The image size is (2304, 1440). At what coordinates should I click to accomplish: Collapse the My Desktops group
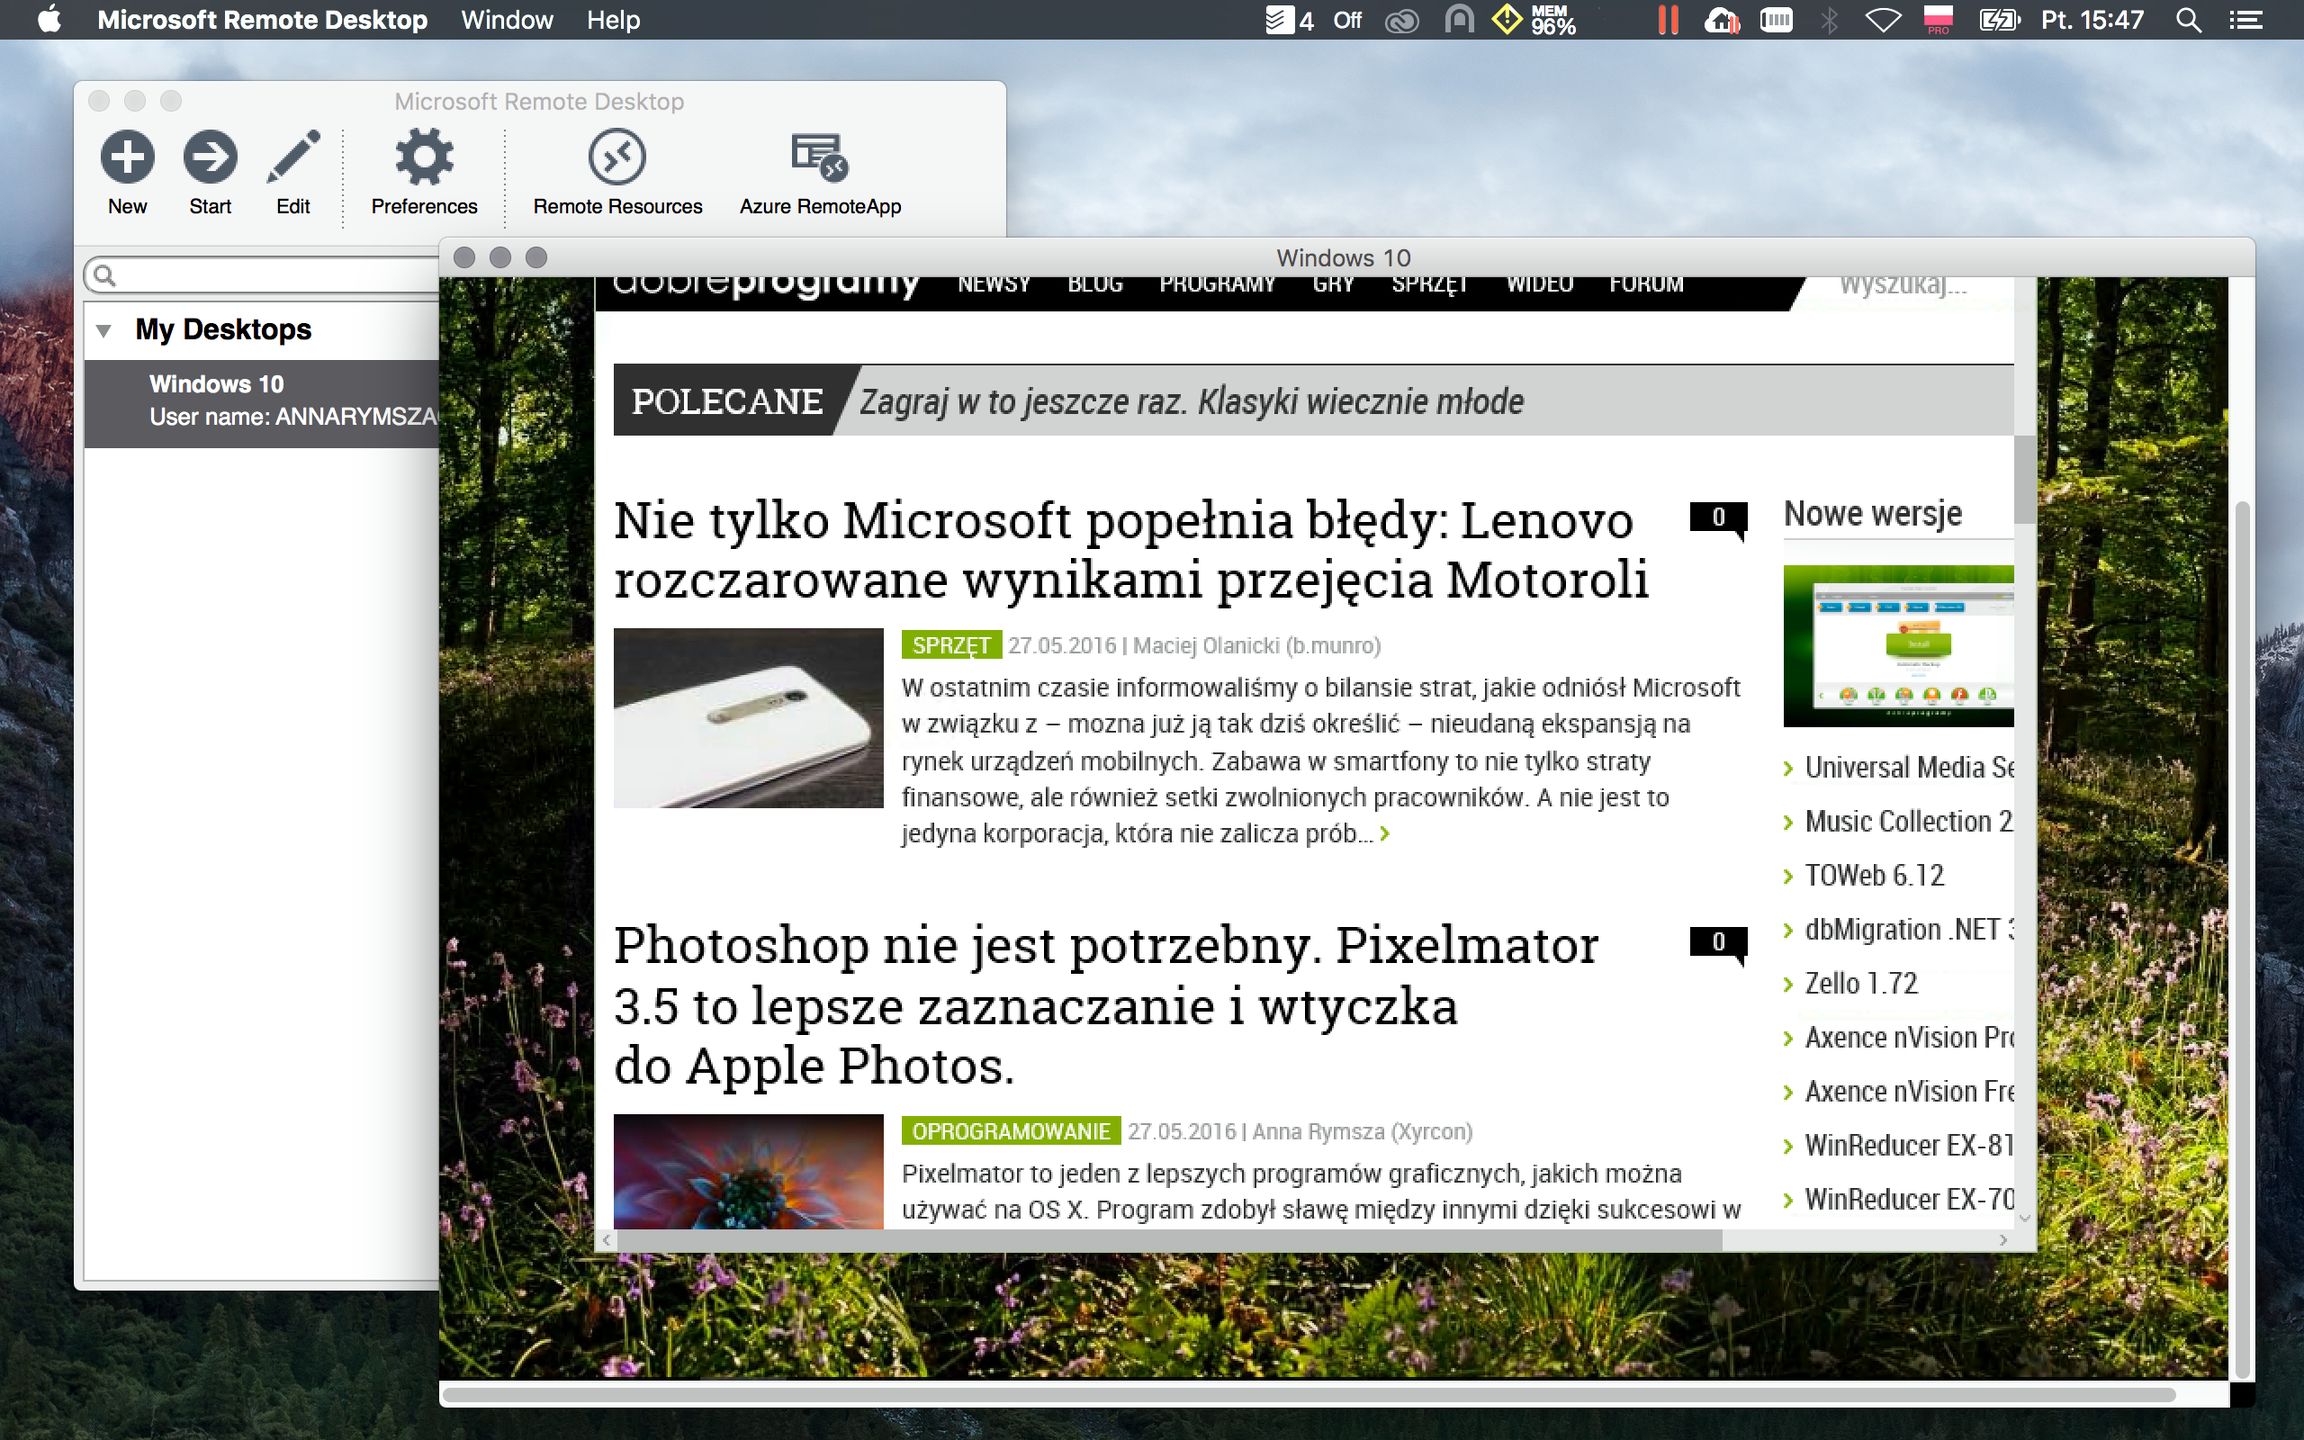pos(103,330)
